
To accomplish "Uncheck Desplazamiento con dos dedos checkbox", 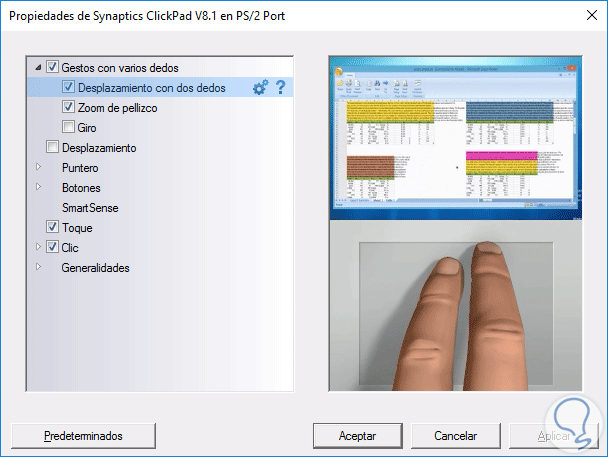I will pyautogui.click(x=68, y=87).
